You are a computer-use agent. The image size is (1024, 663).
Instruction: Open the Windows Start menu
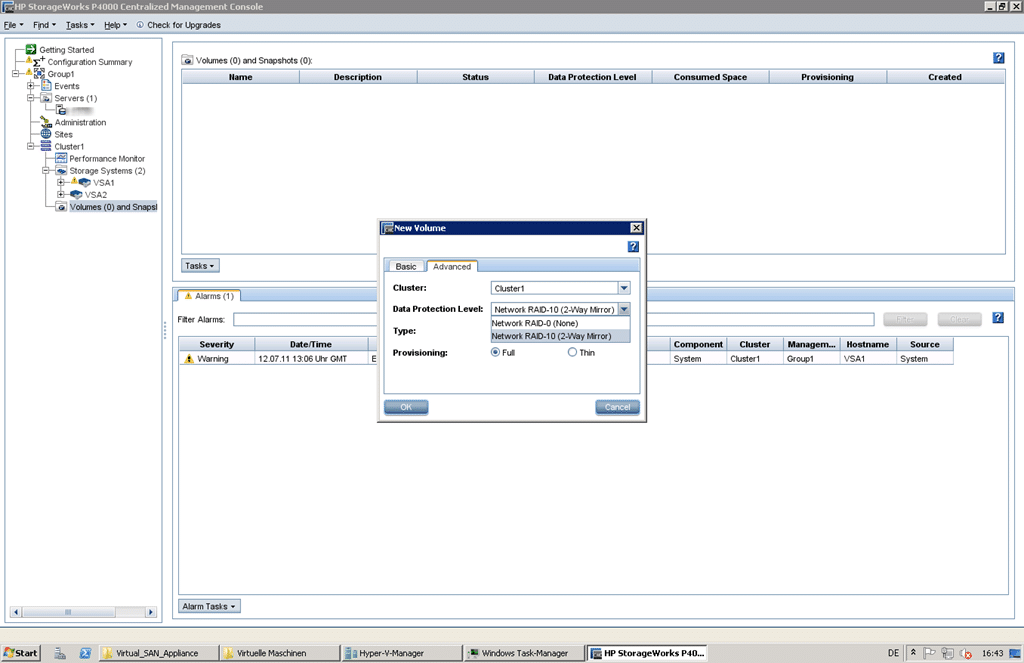21,653
